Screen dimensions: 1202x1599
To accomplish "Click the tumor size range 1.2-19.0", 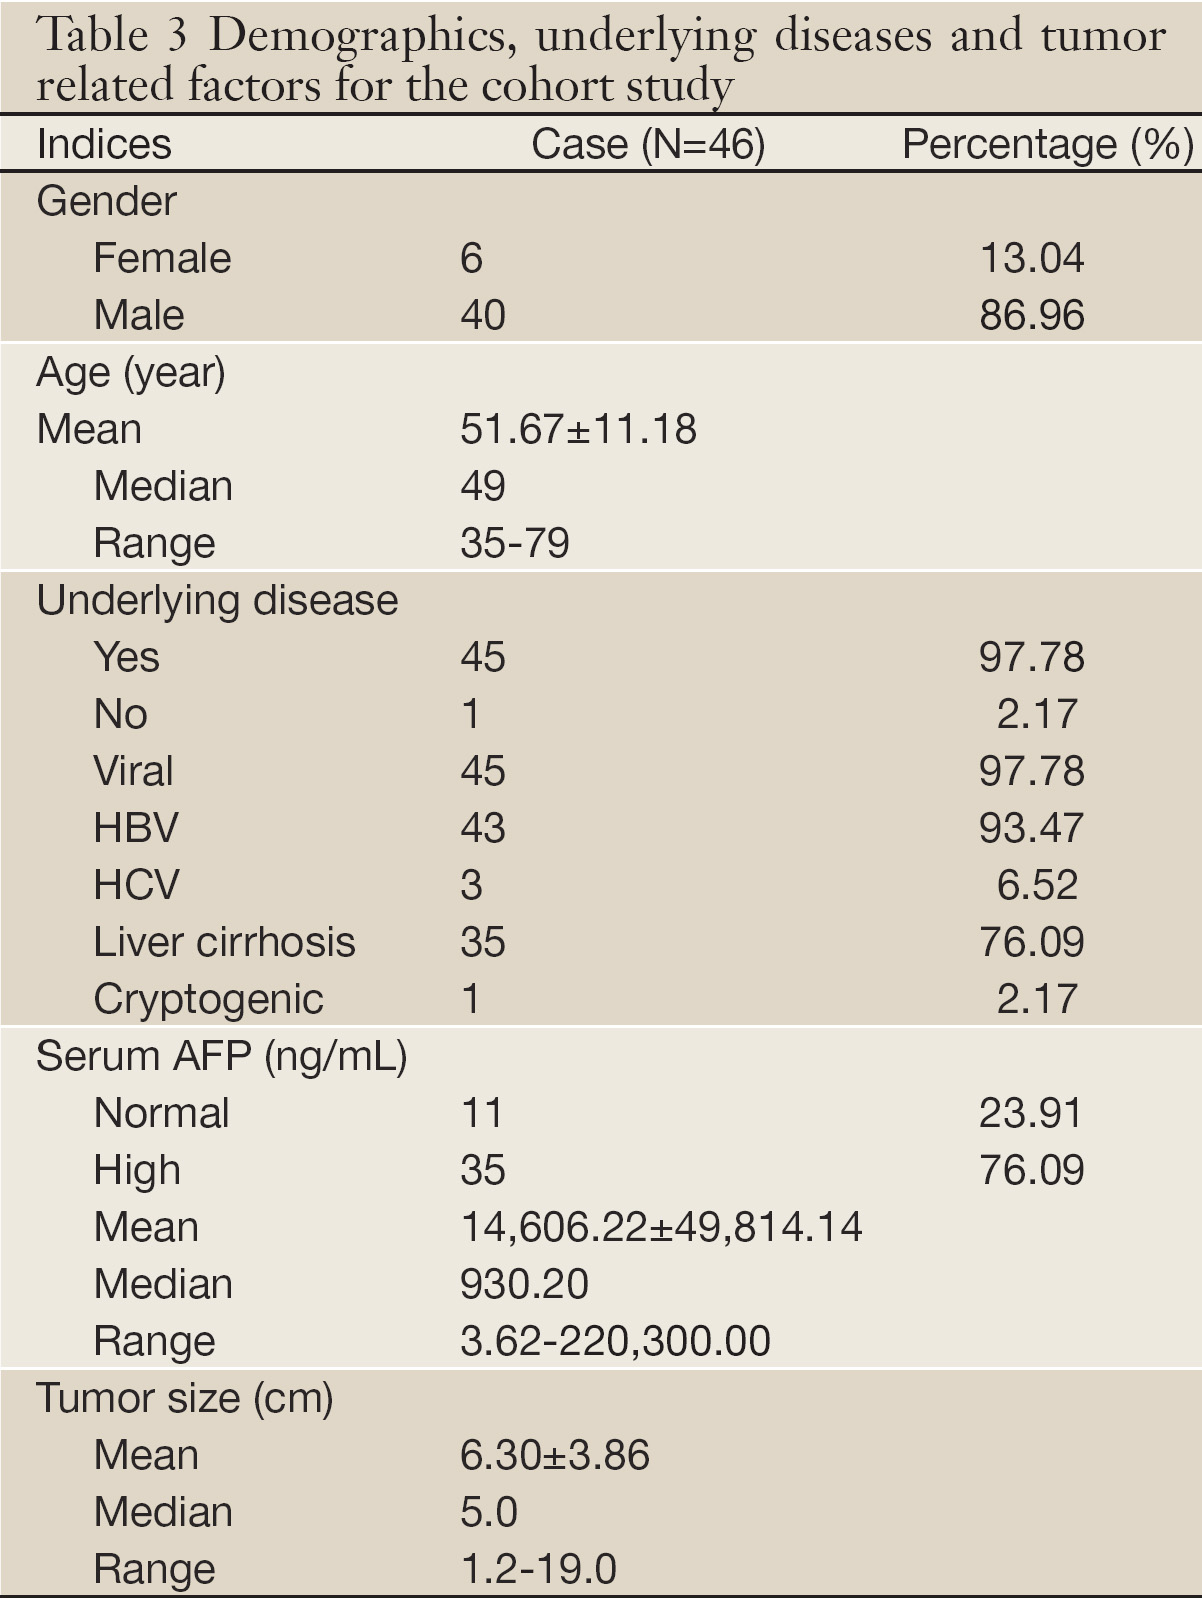I will point(538,1570).
